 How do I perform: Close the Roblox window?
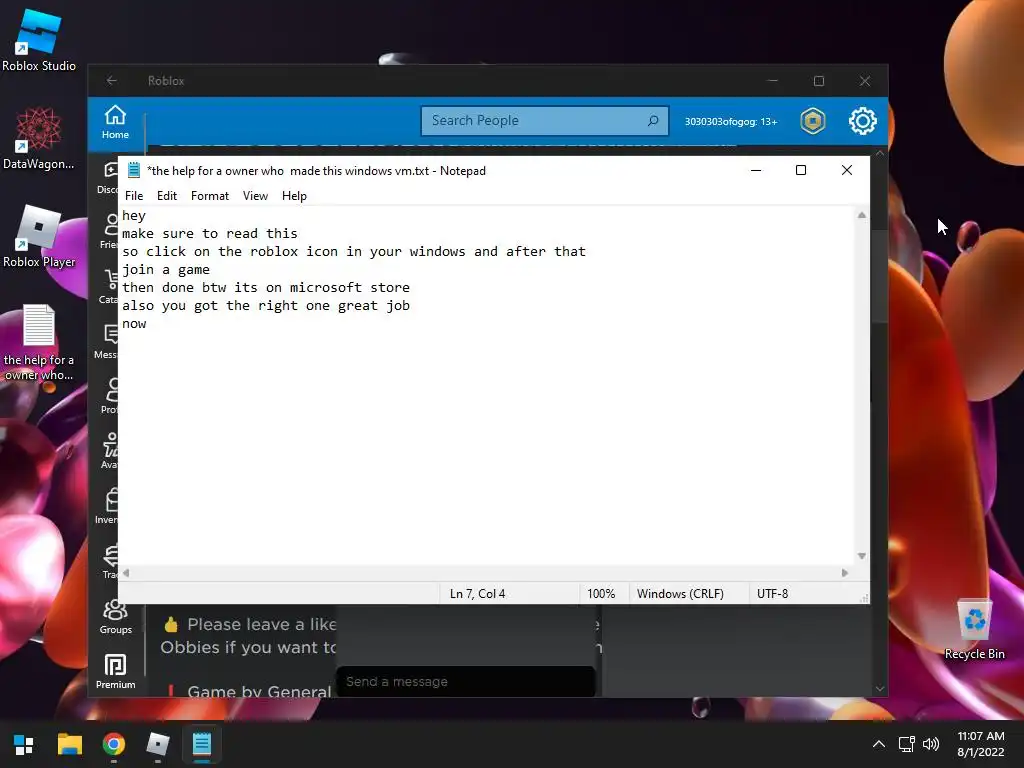coord(865,81)
